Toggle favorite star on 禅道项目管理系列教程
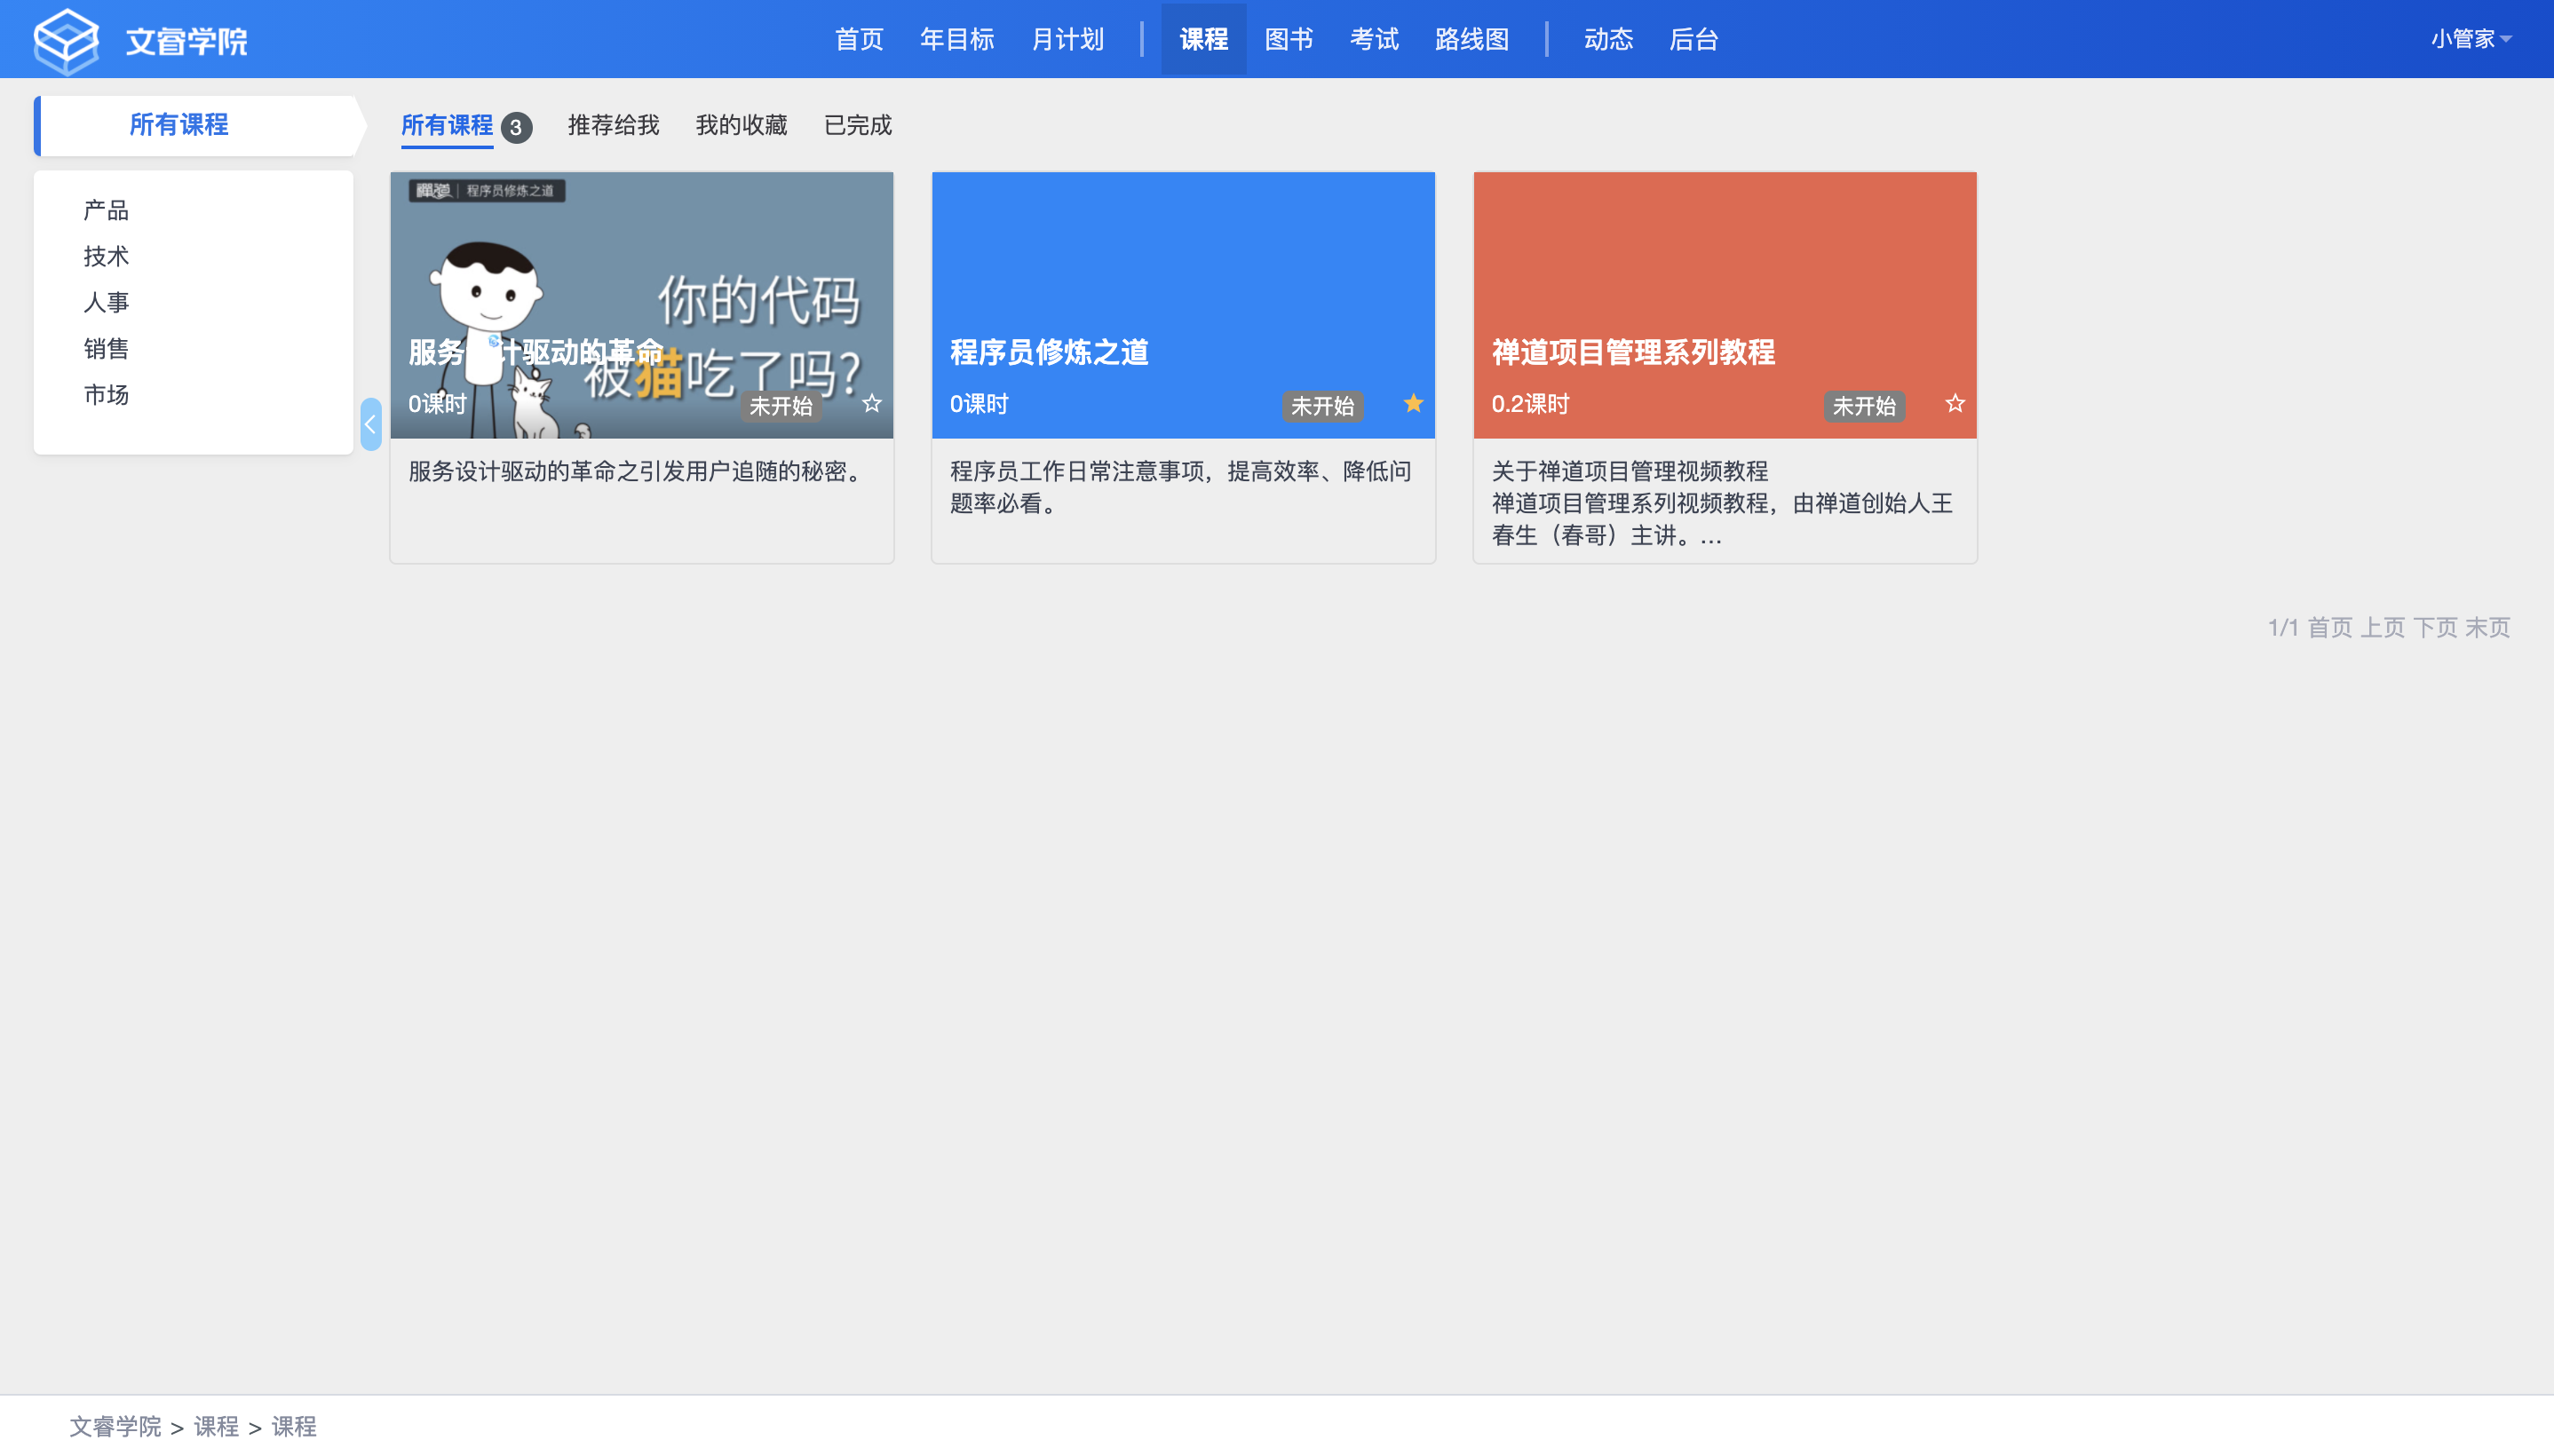The height and width of the screenshot is (1456, 2554). (1955, 404)
